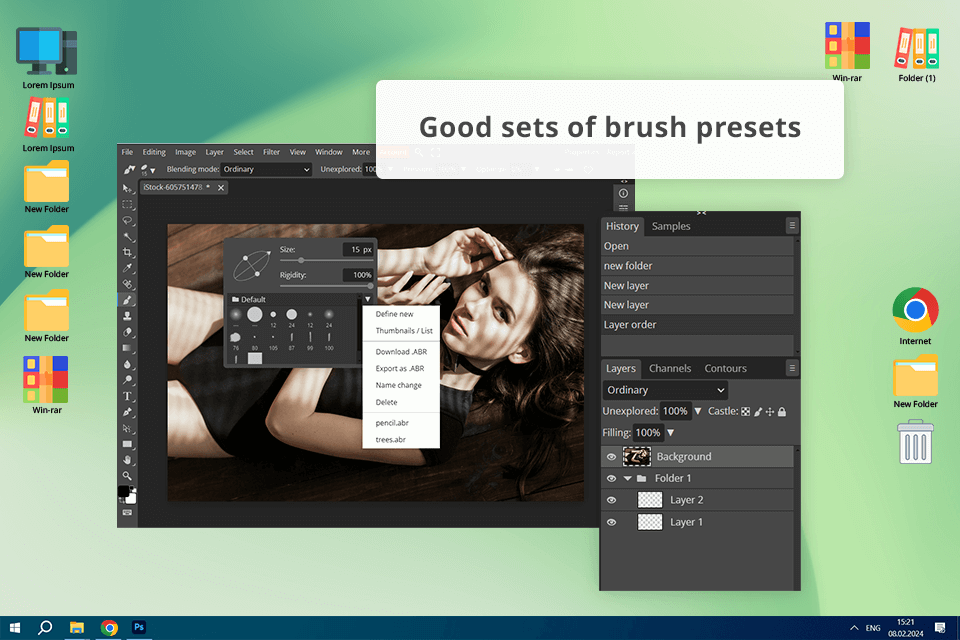Collapse the Folder 1 layer group
Viewport: 960px width, 640px height.
click(628, 479)
